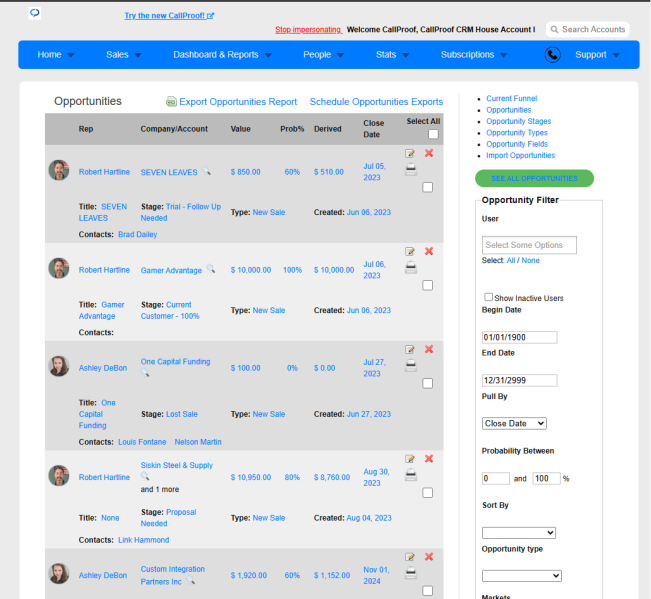Click the Export Opportunities Report excel icon
Screen dimensions: 651x599
171,102
